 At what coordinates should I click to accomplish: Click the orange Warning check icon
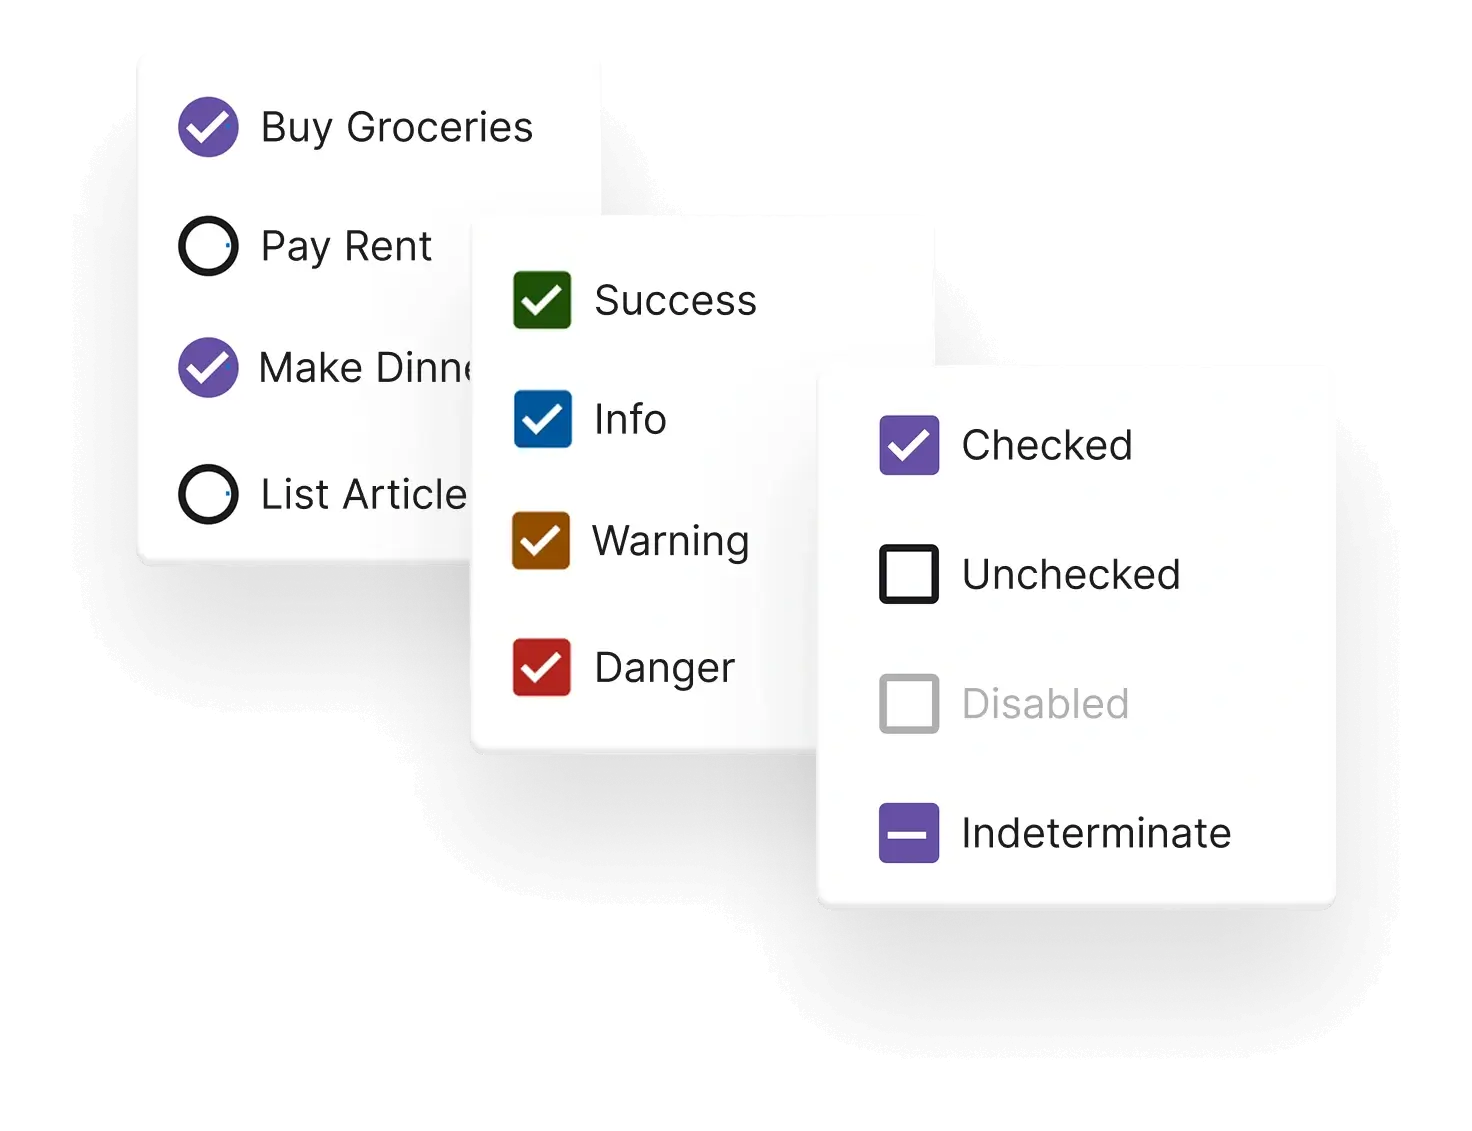pyautogui.click(x=541, y=540)
